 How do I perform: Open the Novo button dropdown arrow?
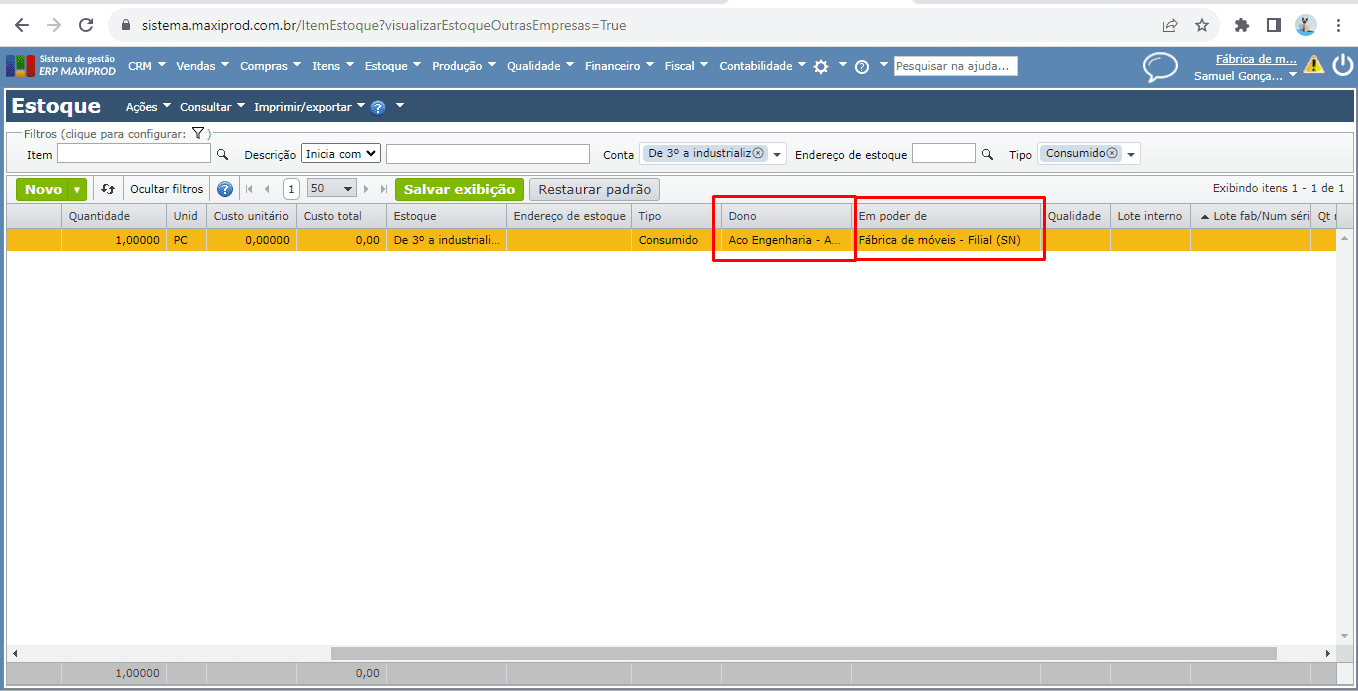77,189
